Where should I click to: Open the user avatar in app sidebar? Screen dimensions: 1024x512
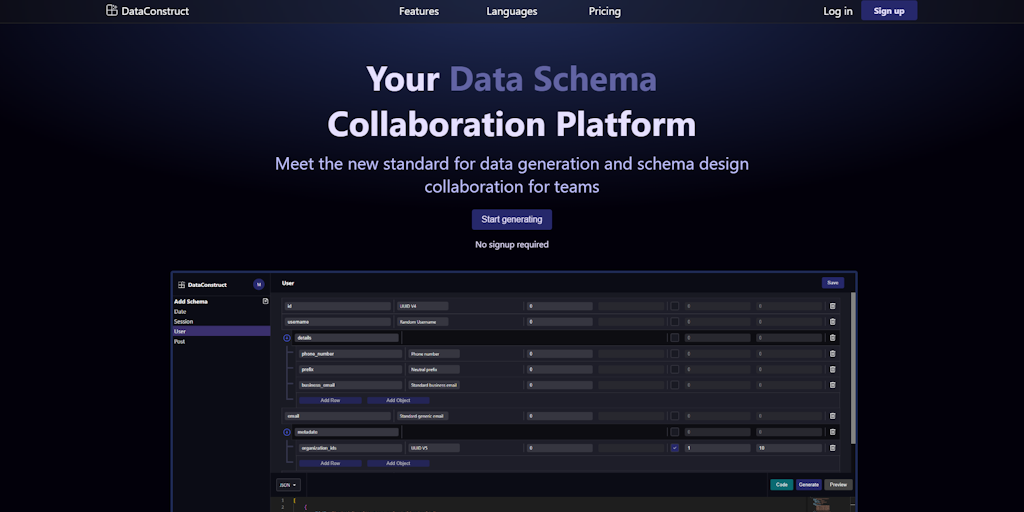[258, 285]
